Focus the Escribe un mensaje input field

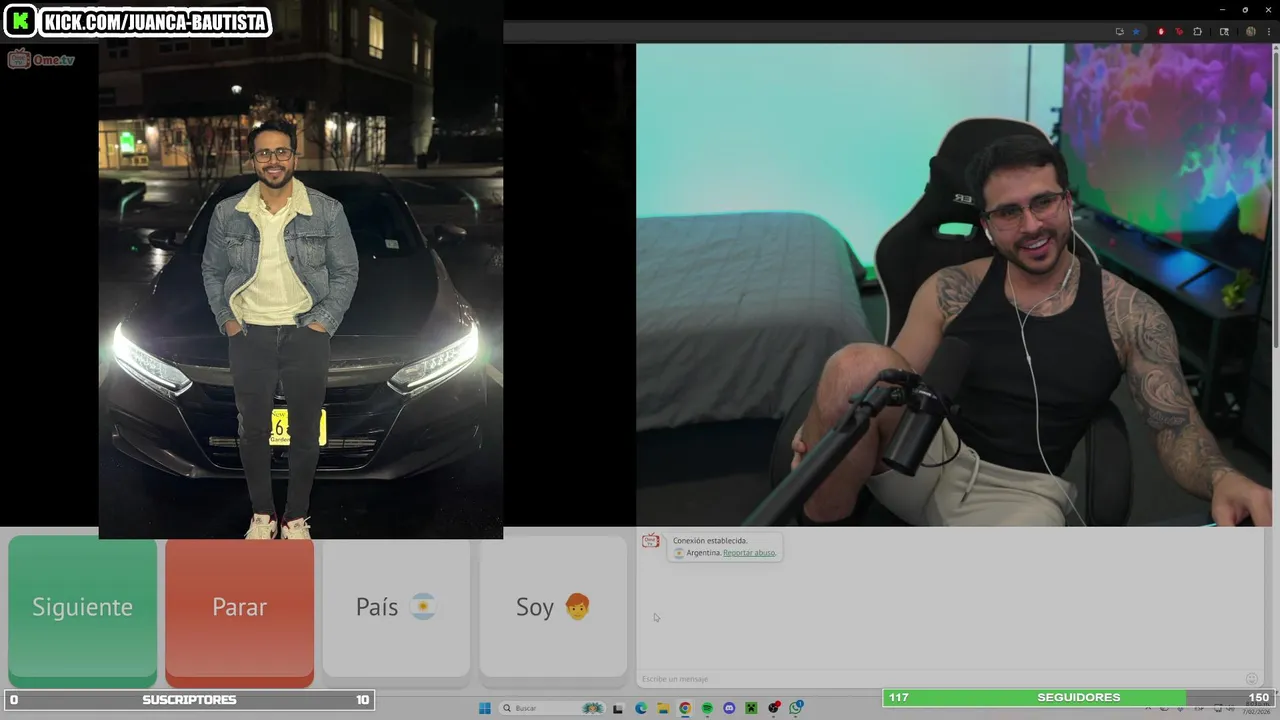940,679
